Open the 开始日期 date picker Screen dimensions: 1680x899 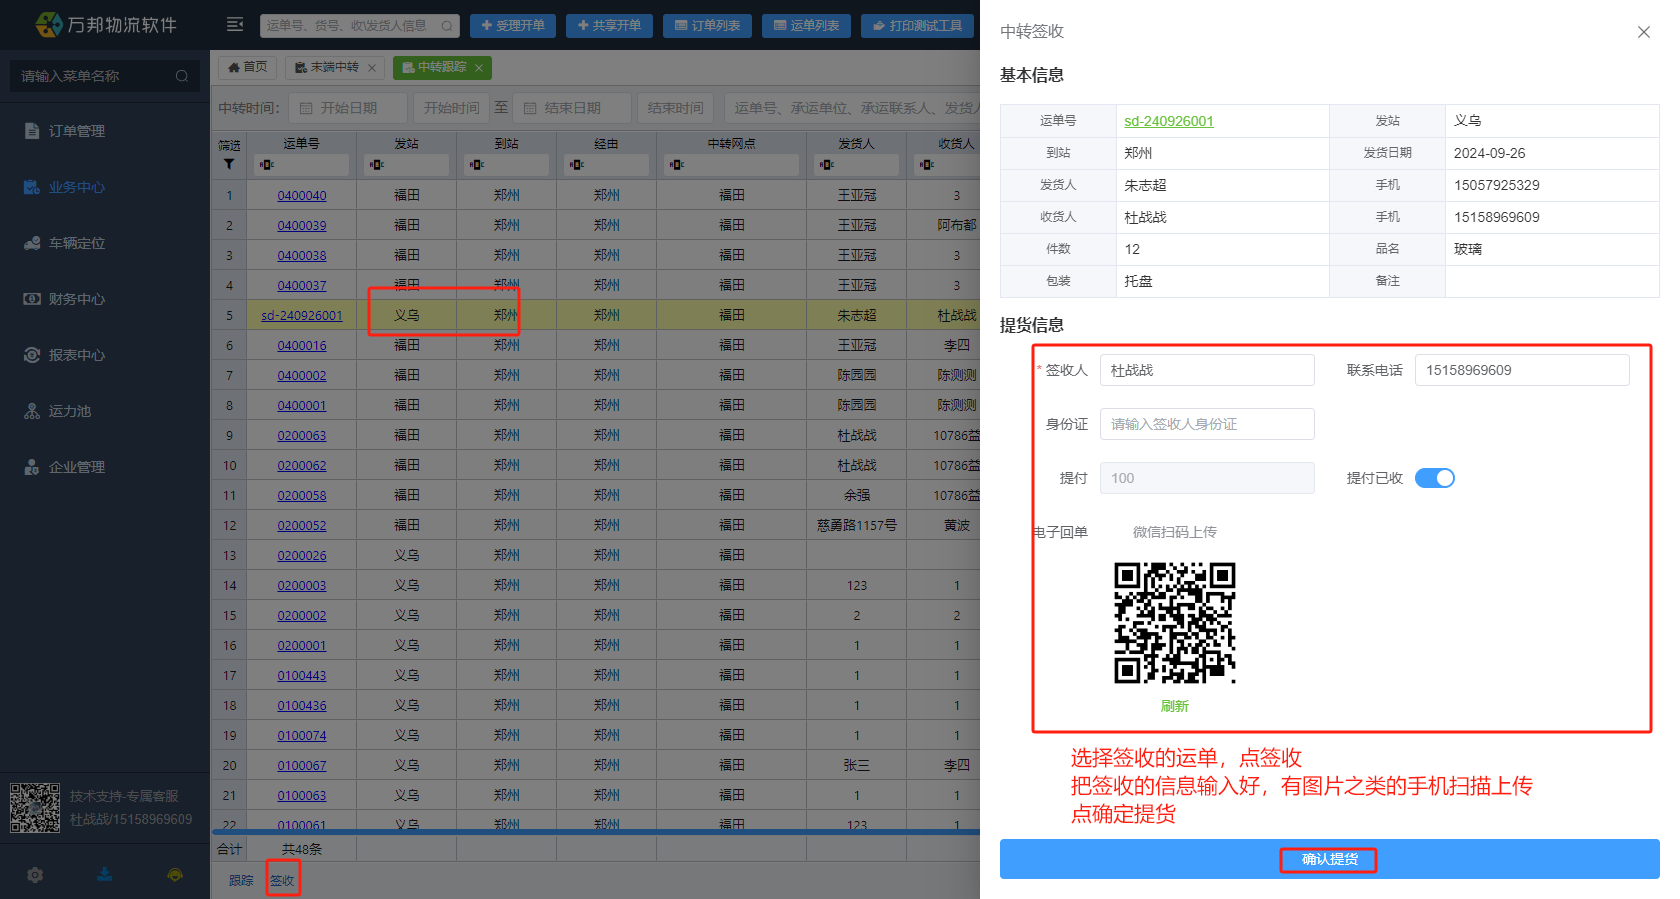pos(348,108)
